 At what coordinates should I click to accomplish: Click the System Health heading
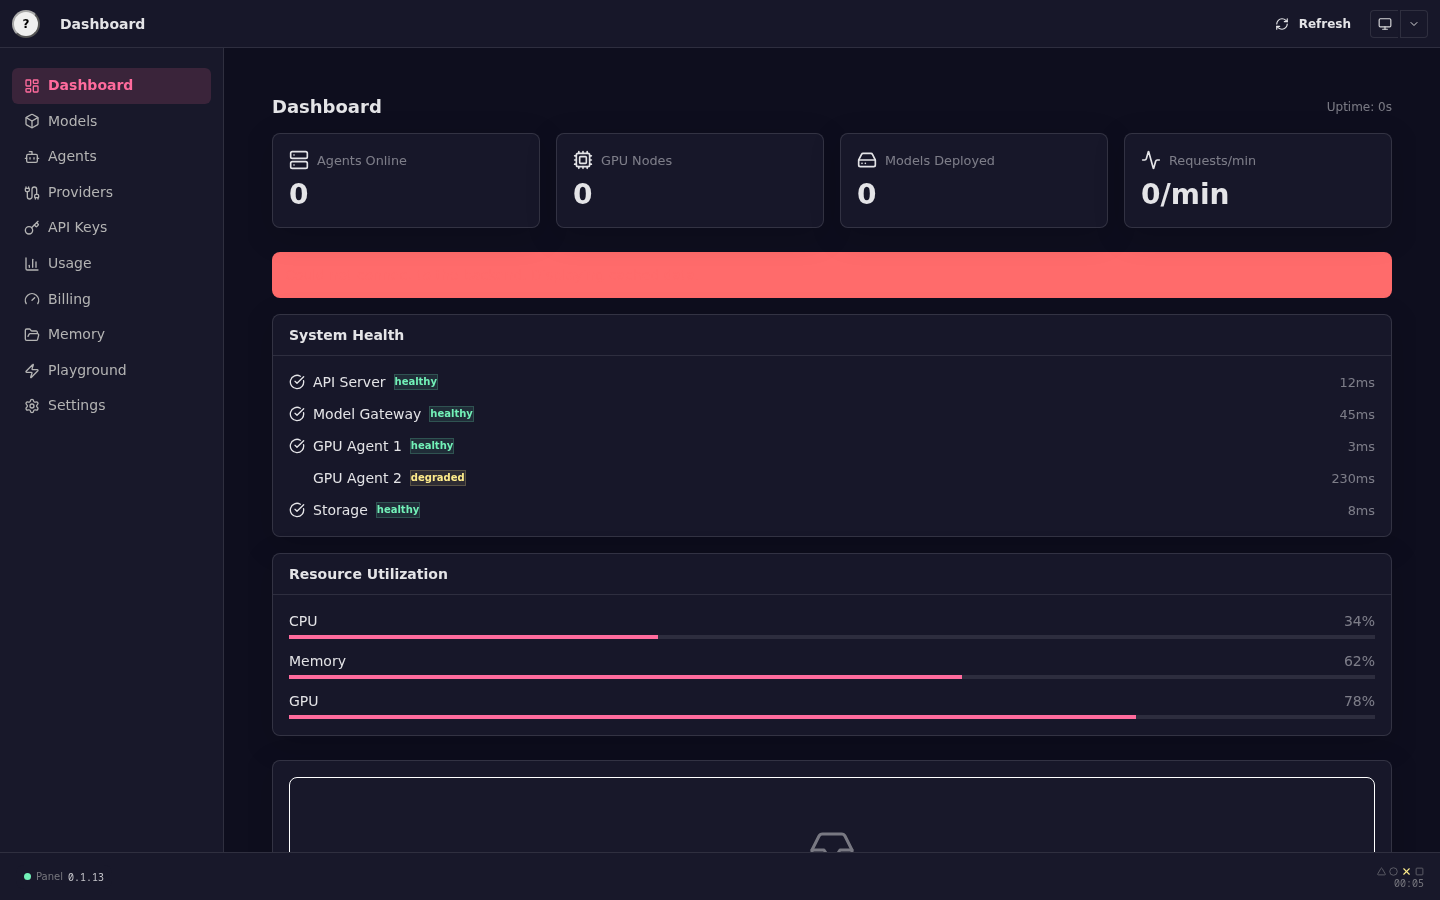pos(346,335)
